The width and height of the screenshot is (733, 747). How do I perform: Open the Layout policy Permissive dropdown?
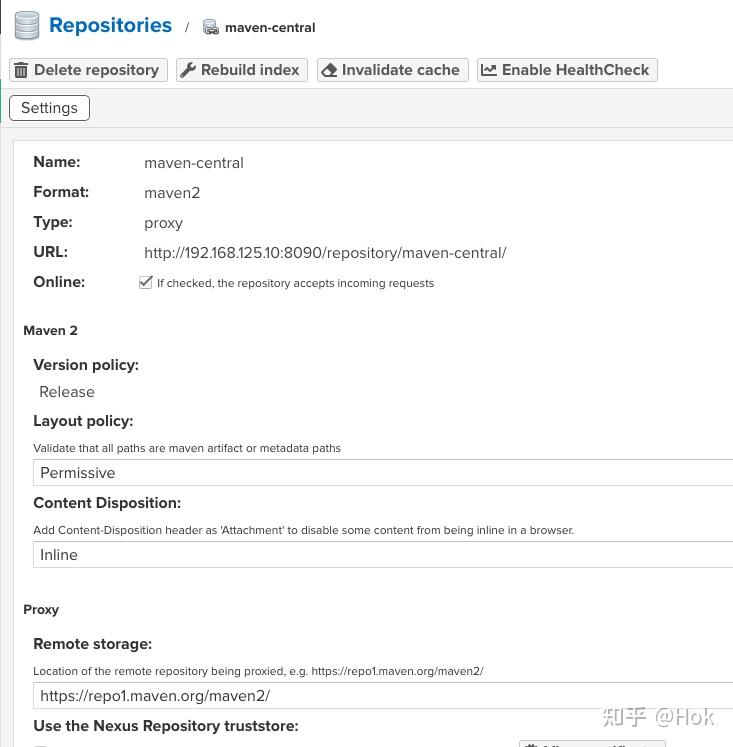[x=383, y=473]
